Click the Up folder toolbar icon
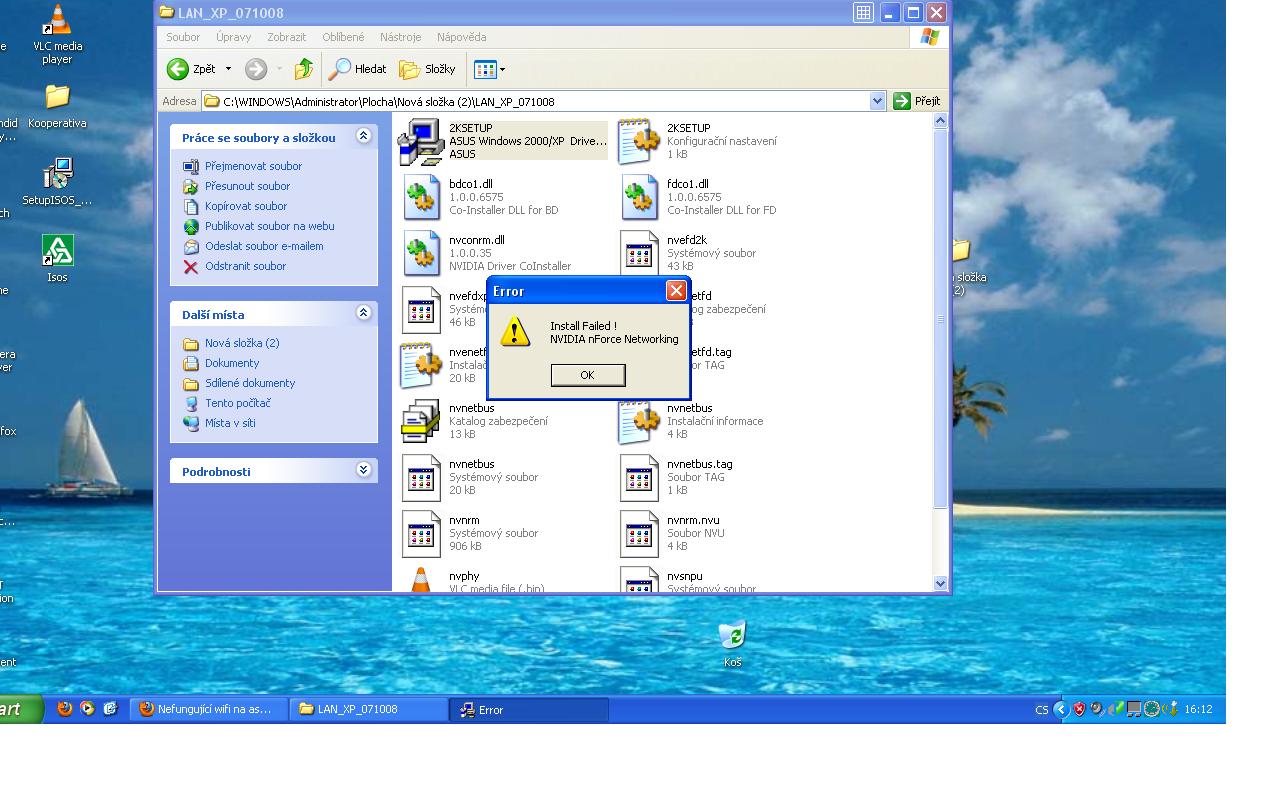Viewport: 1280px width, 800px height. tap(304, 69)
